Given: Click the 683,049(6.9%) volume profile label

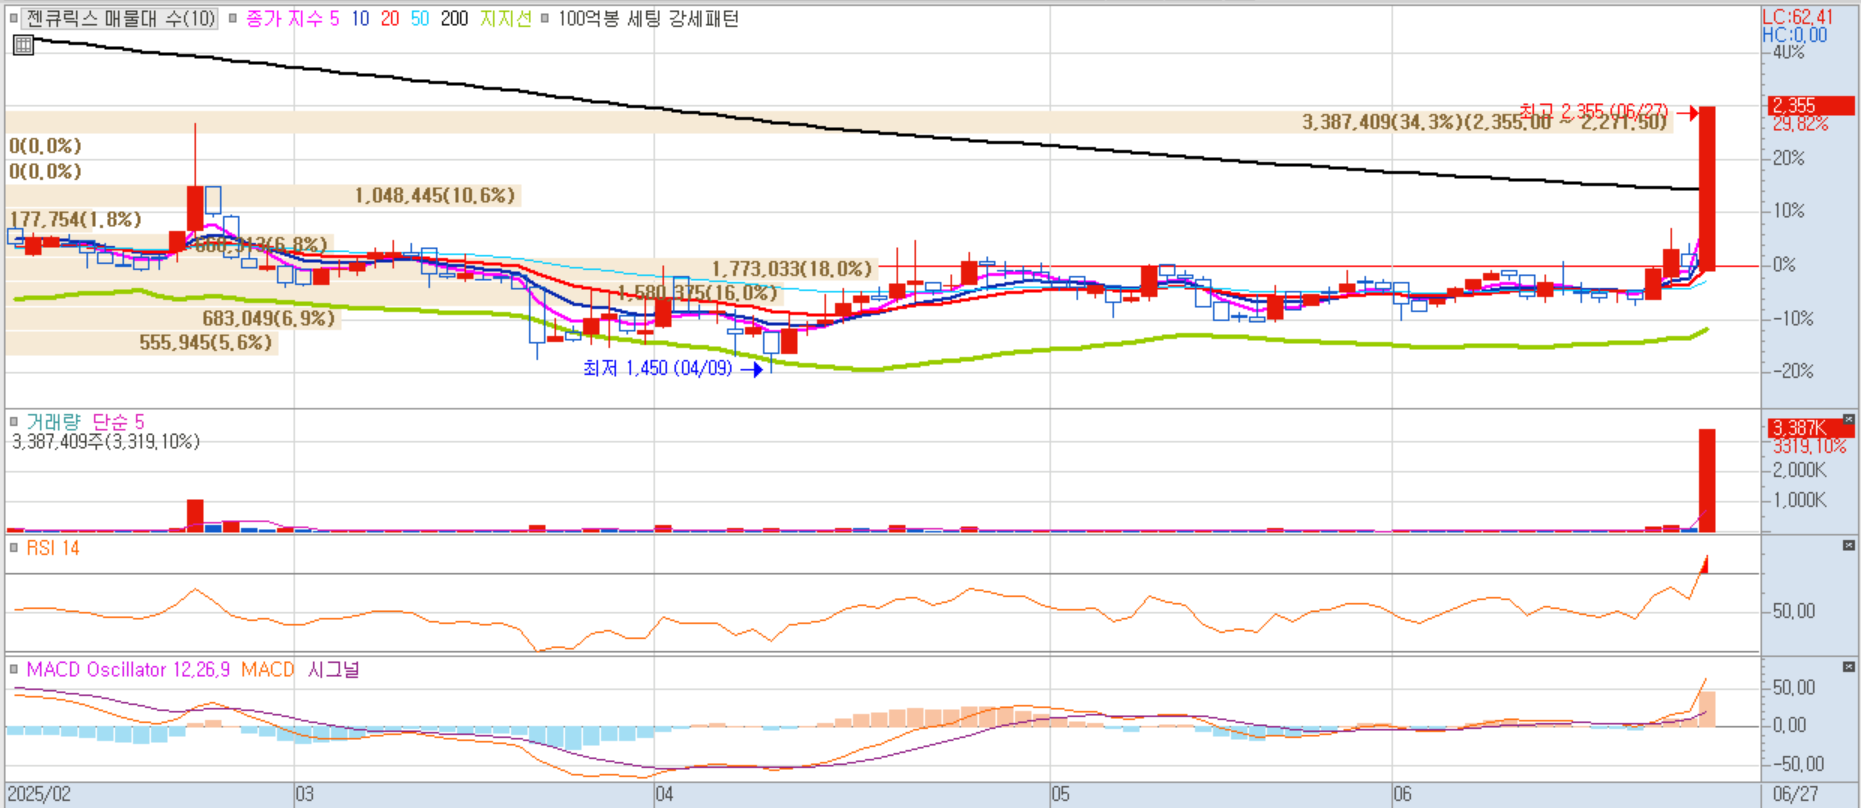Looking at the screenshot, I should click(x=269, y=318).
